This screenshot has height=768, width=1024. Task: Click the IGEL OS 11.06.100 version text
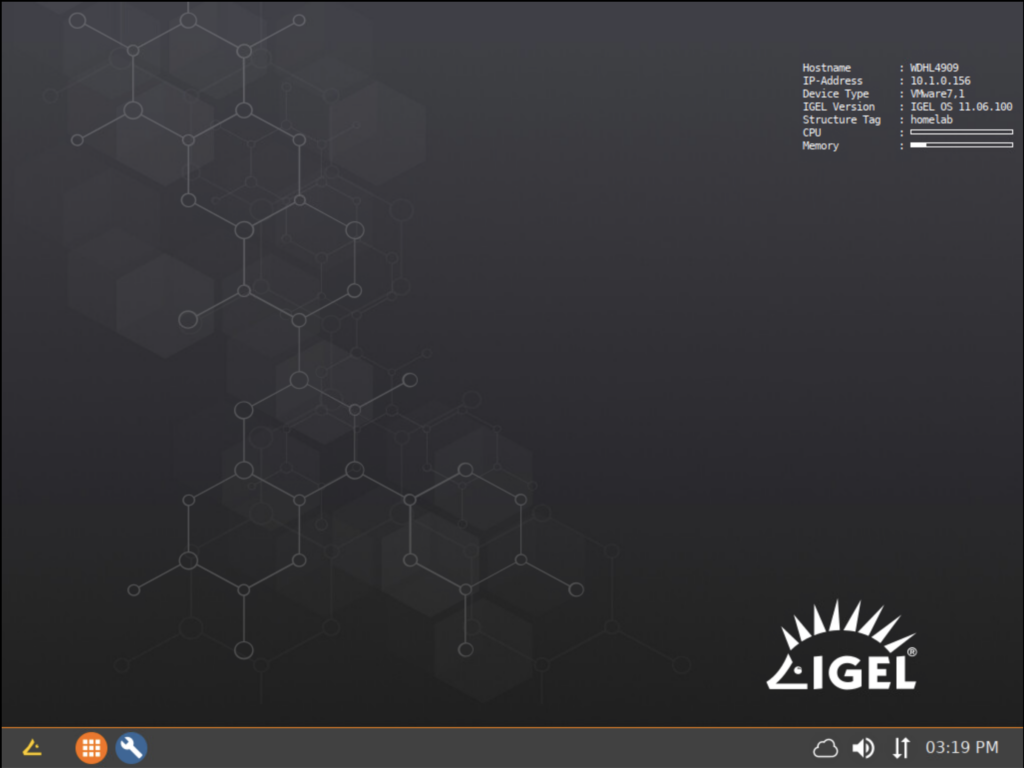[961, 107]
